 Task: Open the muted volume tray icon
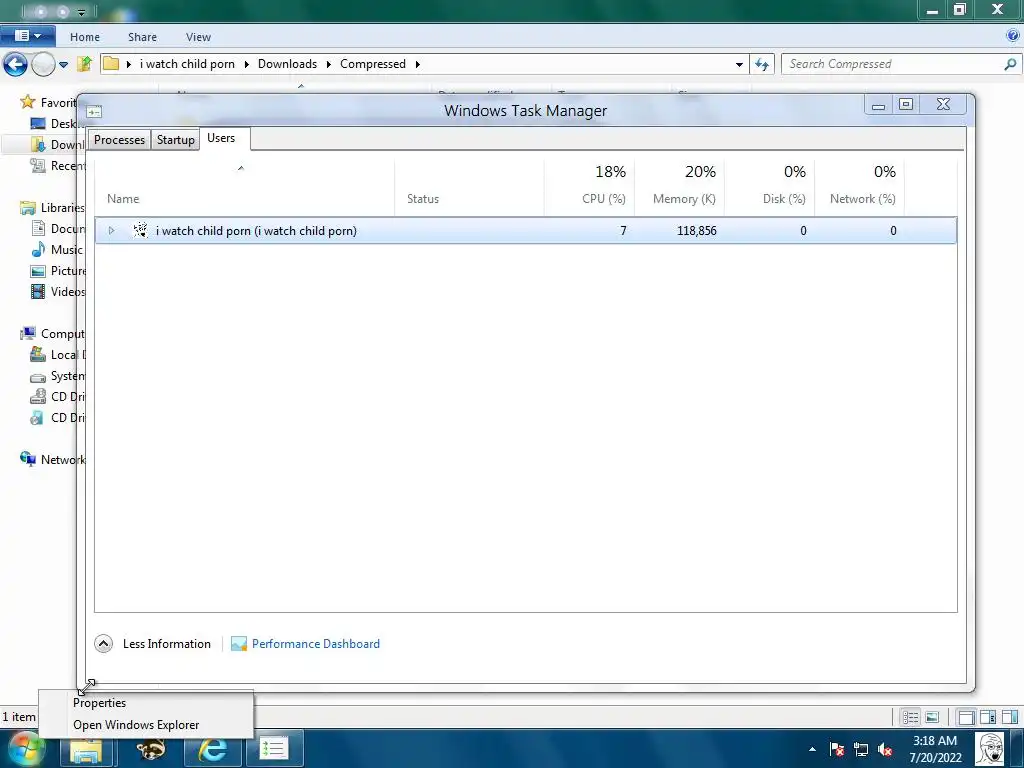tap(886, 750)
